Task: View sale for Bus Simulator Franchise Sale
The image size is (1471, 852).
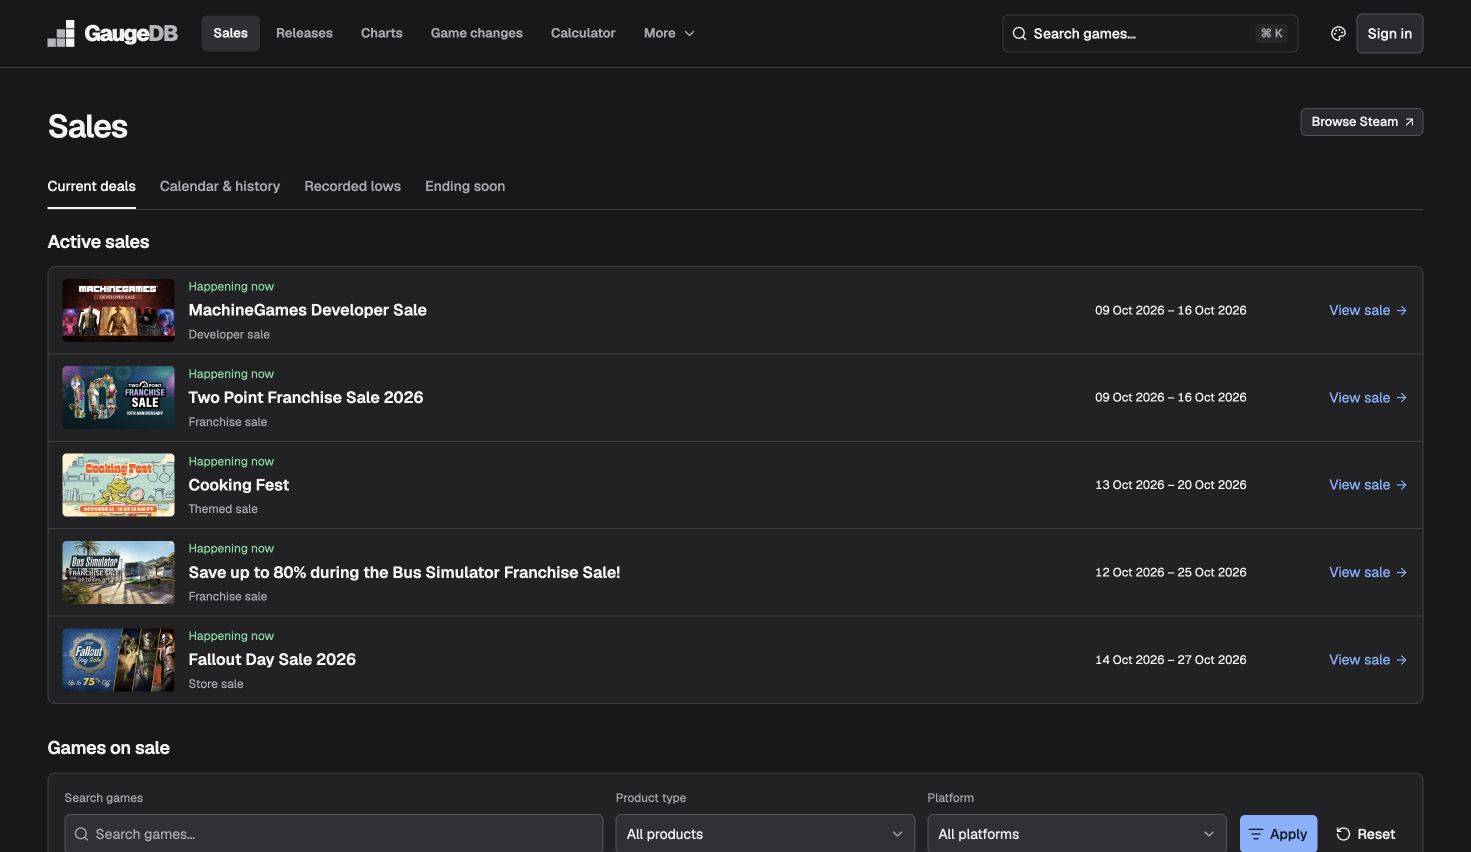Action: click(1368, 573)
